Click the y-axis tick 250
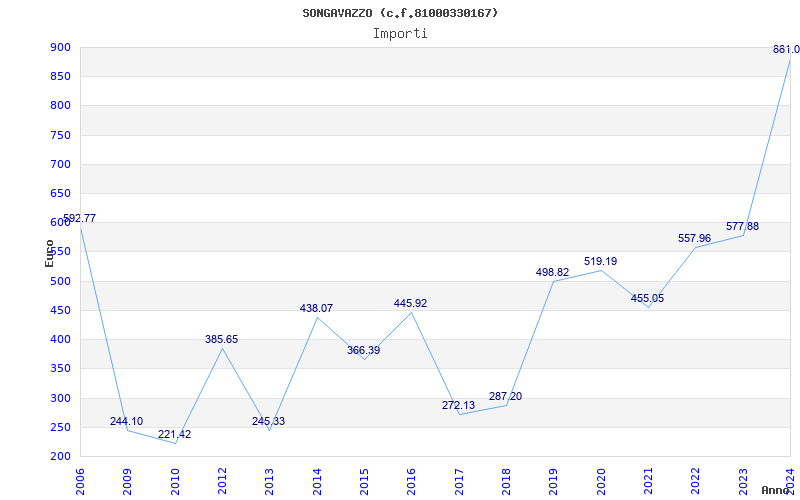Image resolution: width=800 pixels, height=500 pixels. [x=60, y=427]
